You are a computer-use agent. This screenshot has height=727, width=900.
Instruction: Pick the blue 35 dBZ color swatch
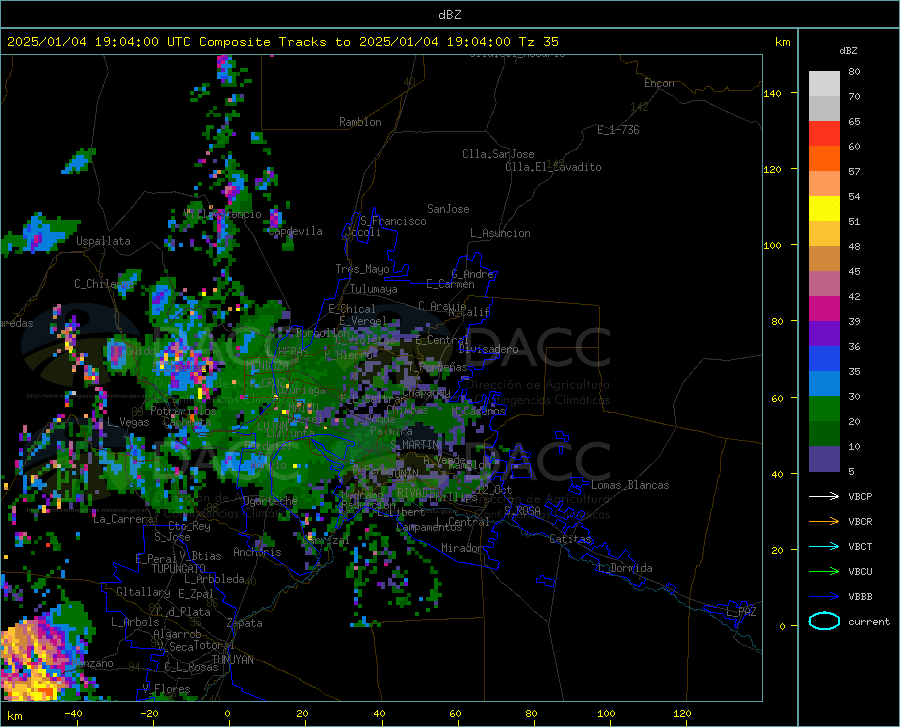[x=824, y=359]
